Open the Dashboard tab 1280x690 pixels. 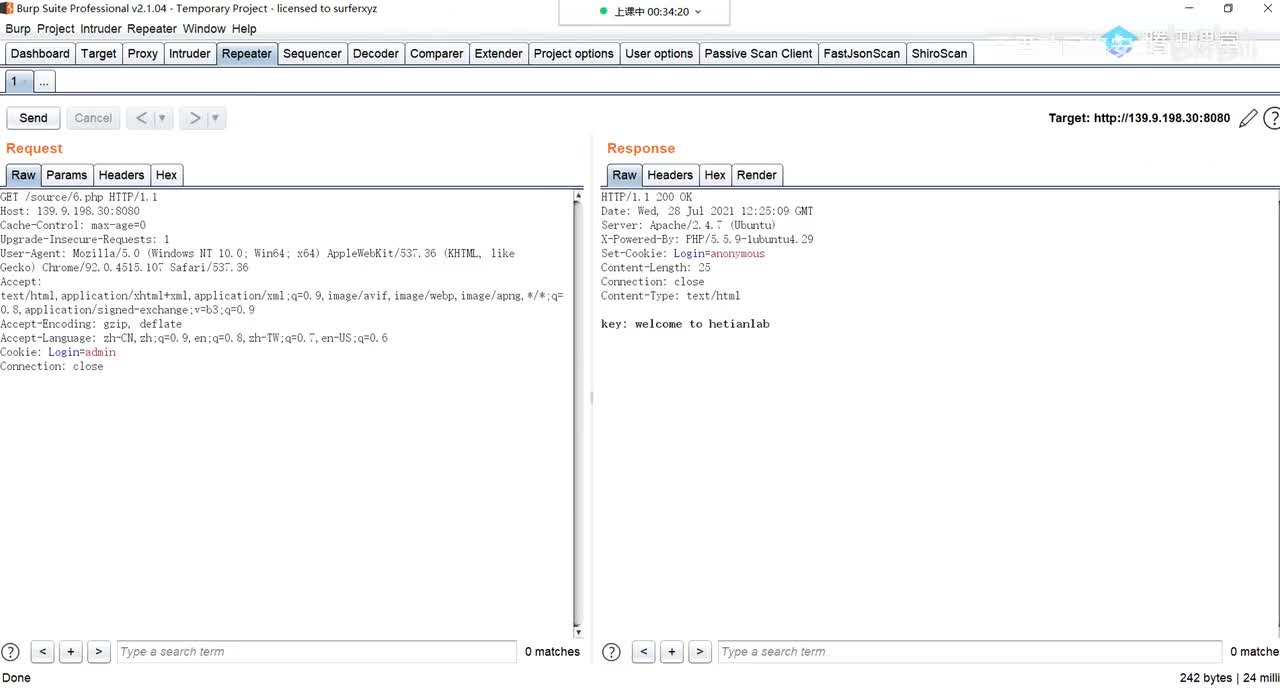40,54
